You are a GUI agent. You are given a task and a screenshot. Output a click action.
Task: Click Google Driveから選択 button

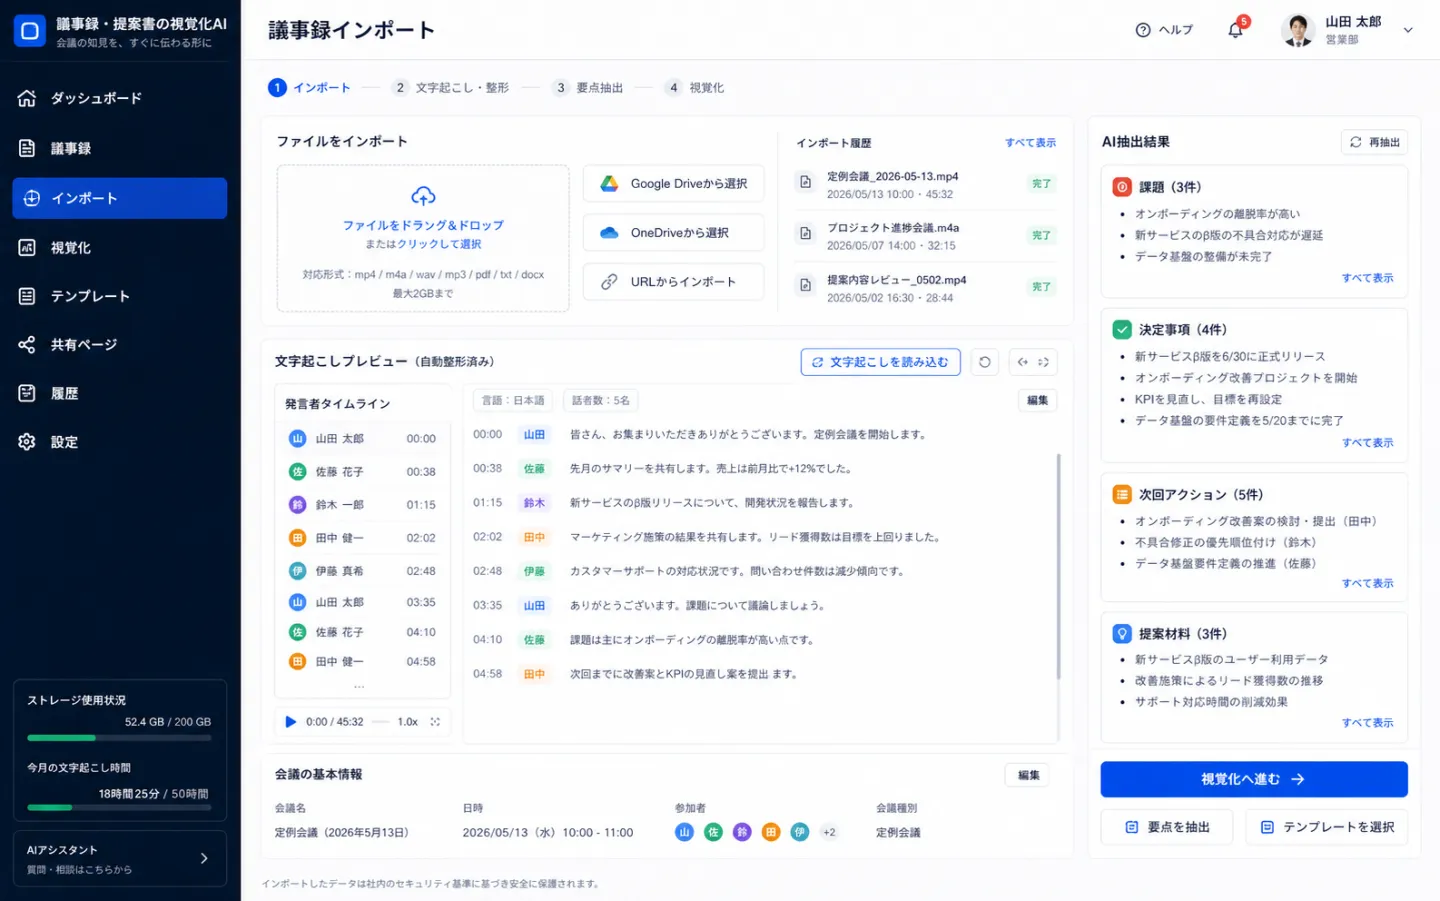tap(673, 184)
